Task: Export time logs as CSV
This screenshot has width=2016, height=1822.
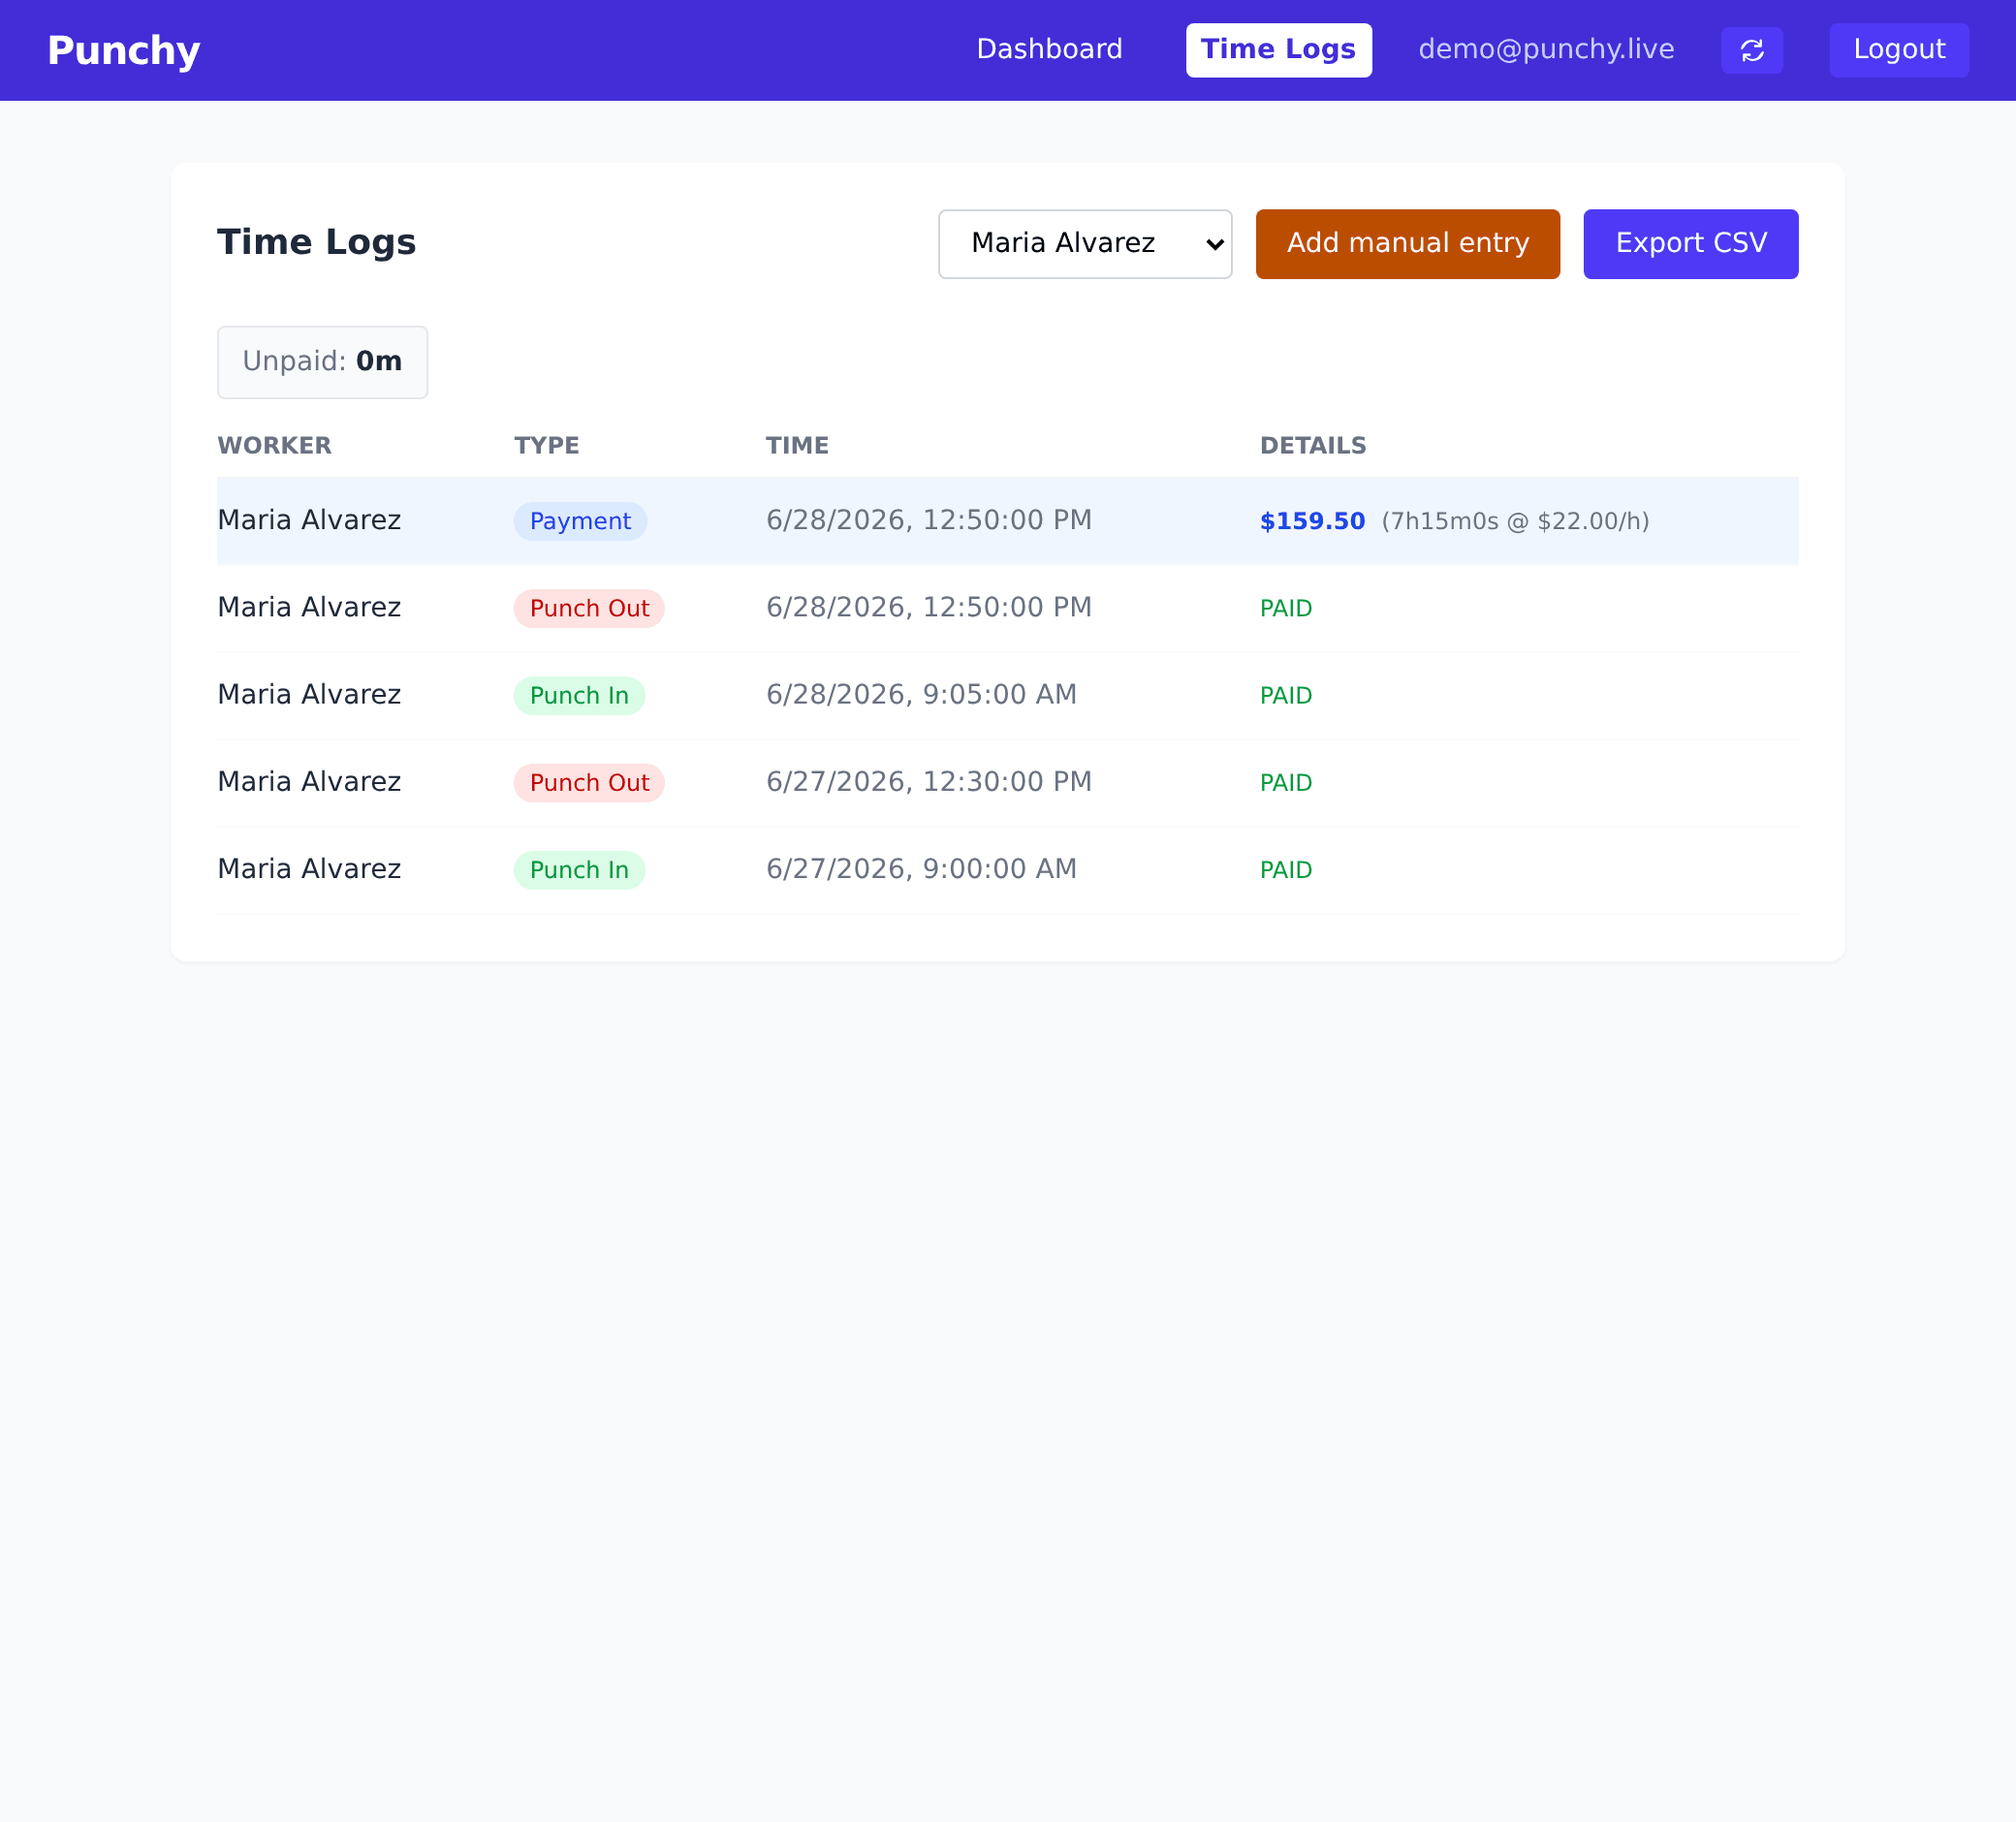Action: tap(1690, 244)
